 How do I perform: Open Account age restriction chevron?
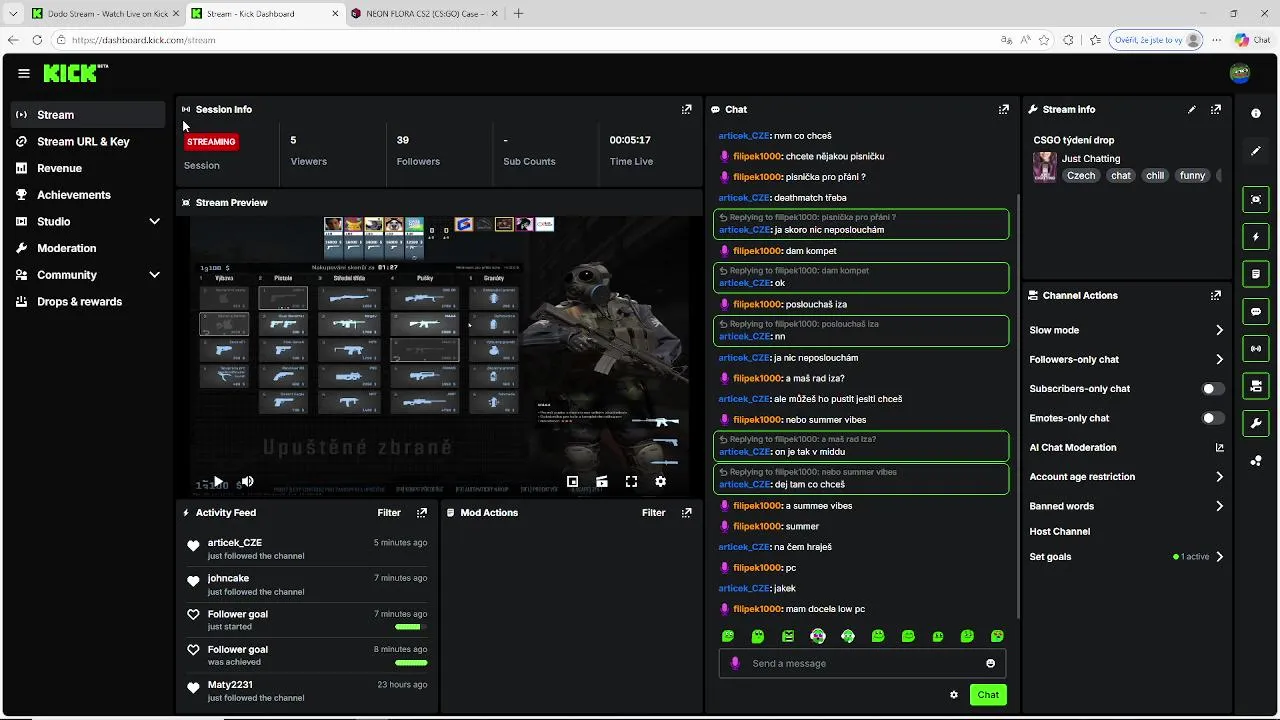(x=1219, y=477)
